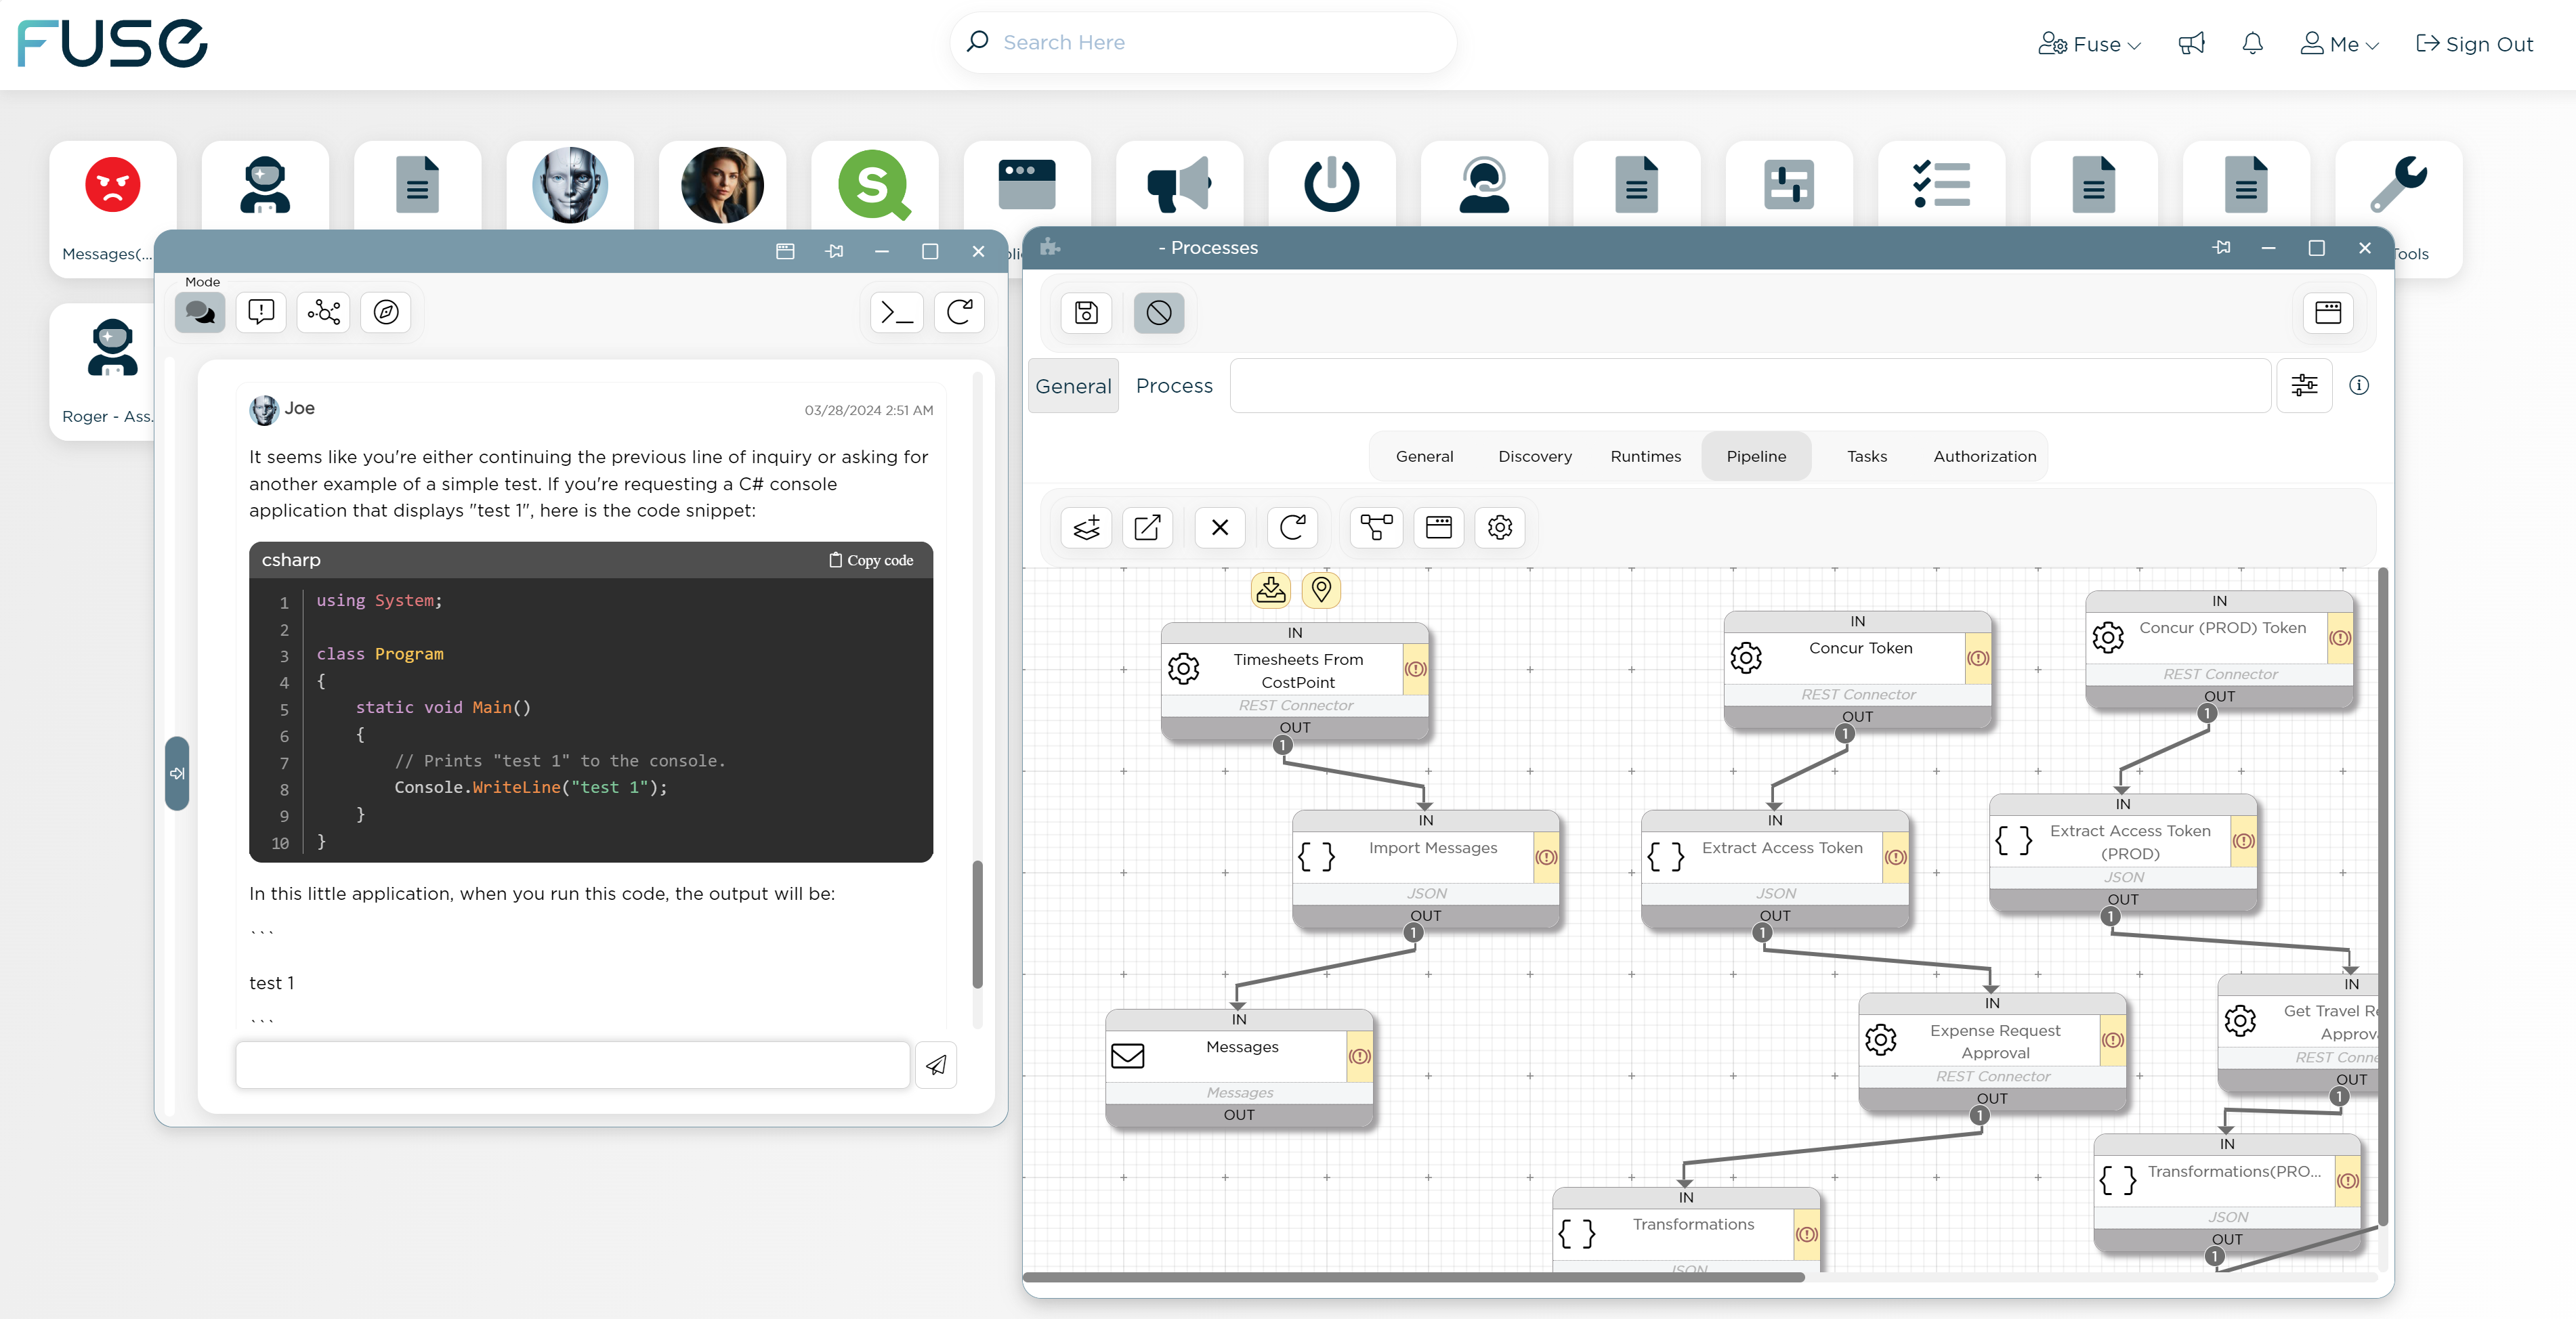
Task: Click the external link/export icon in pipeline toolbar
Action: (x=1147, y=527)
